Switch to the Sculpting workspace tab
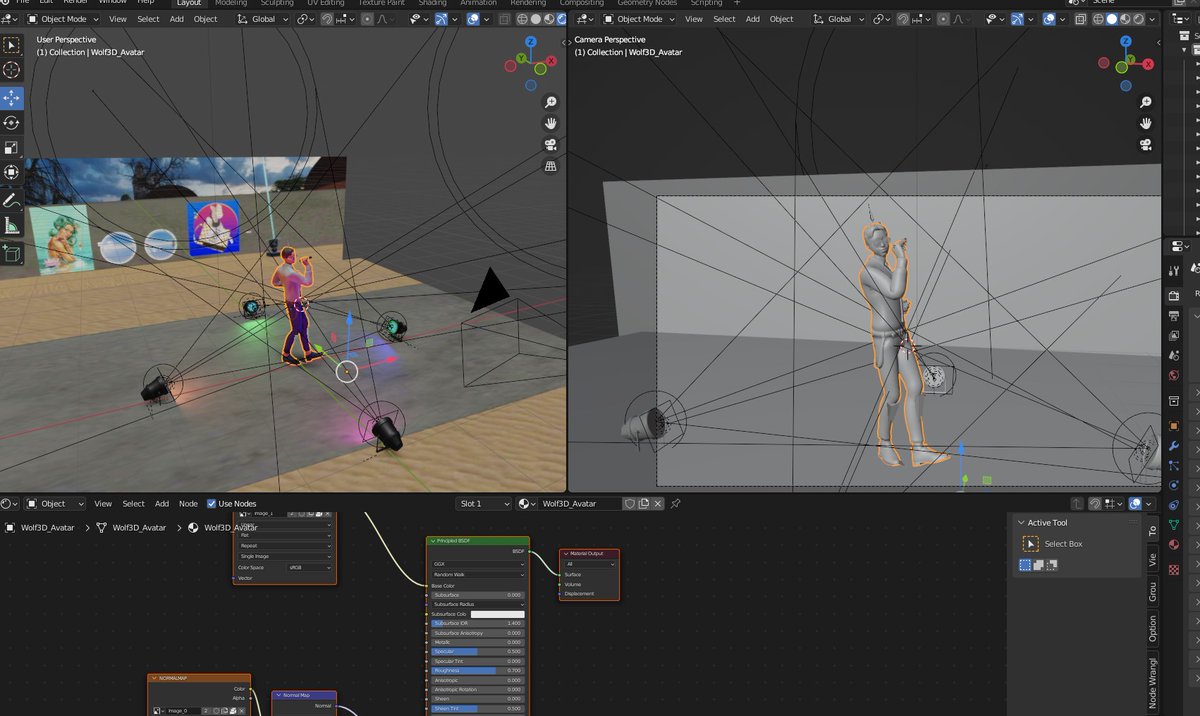This screenshot has width=1200, height=716. pyautogui.click(x=277, y=3)
